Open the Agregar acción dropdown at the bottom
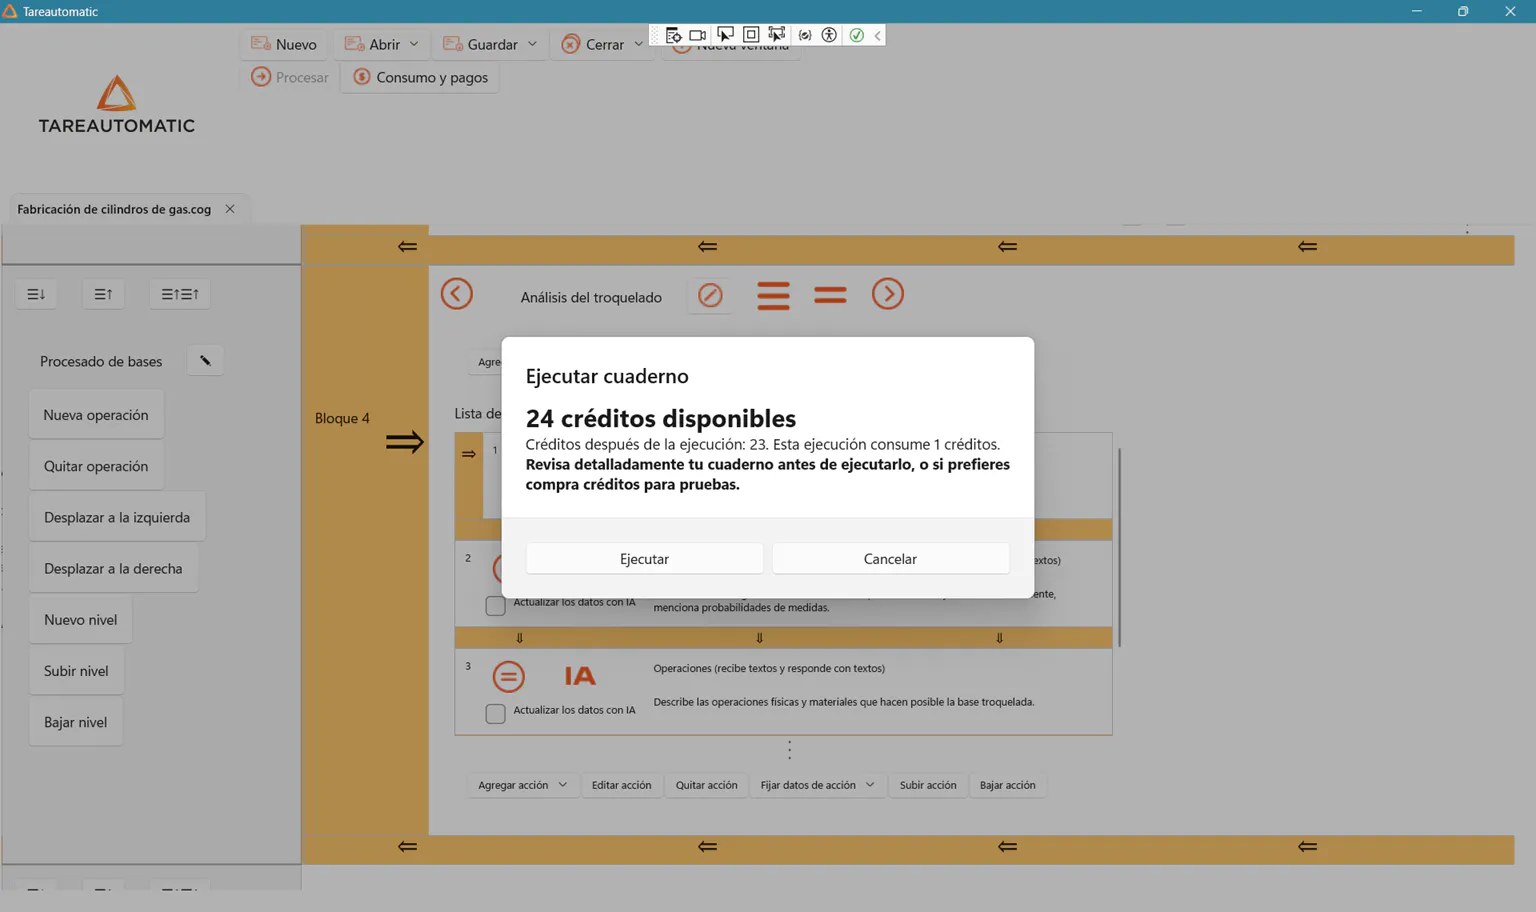Viewport: 1536px width, 912px height. (522, 785)
